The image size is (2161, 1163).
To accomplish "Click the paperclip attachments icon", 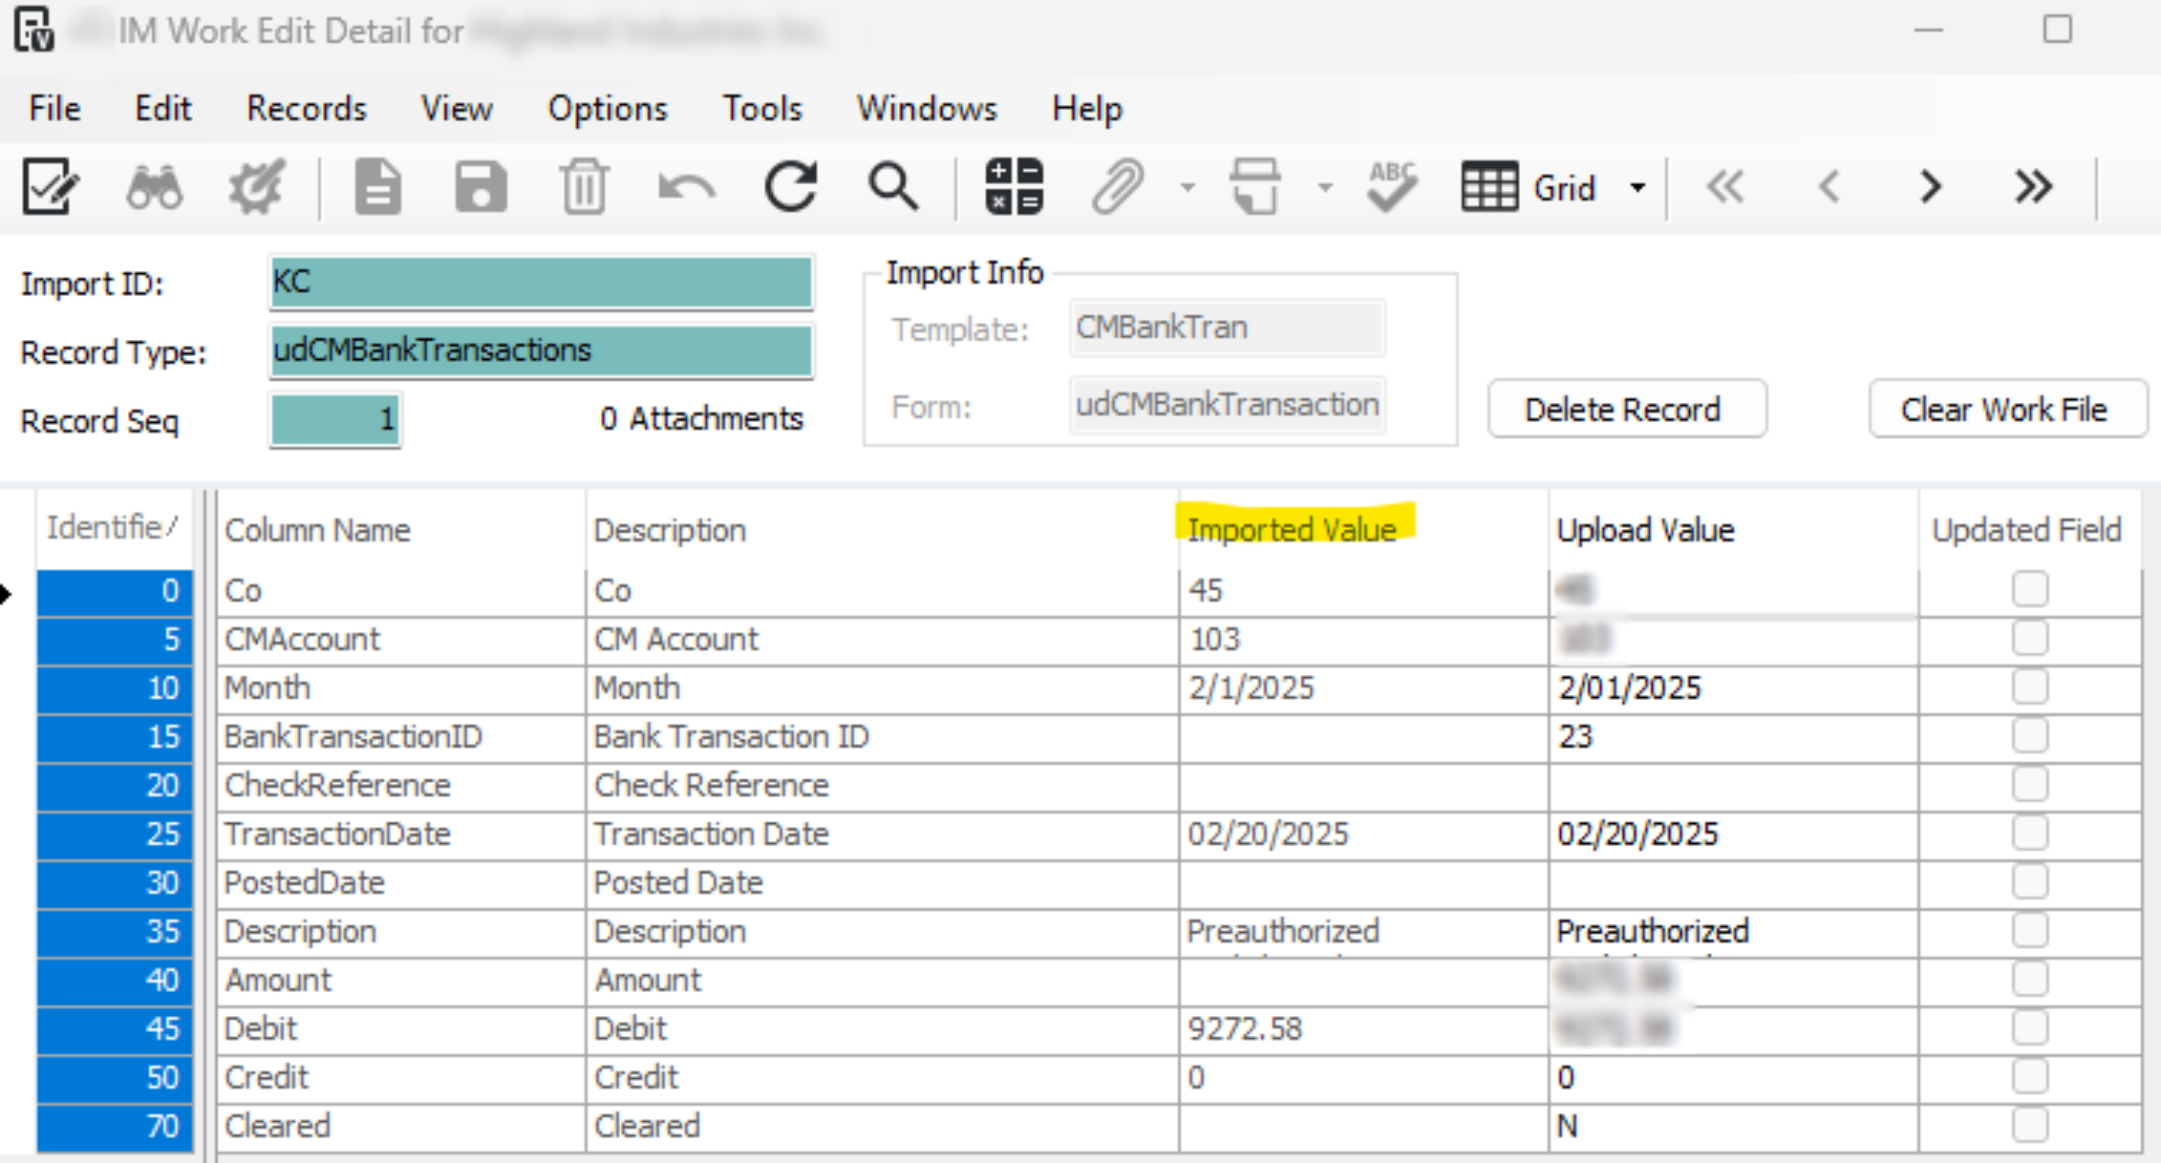I will point(1116,187).
